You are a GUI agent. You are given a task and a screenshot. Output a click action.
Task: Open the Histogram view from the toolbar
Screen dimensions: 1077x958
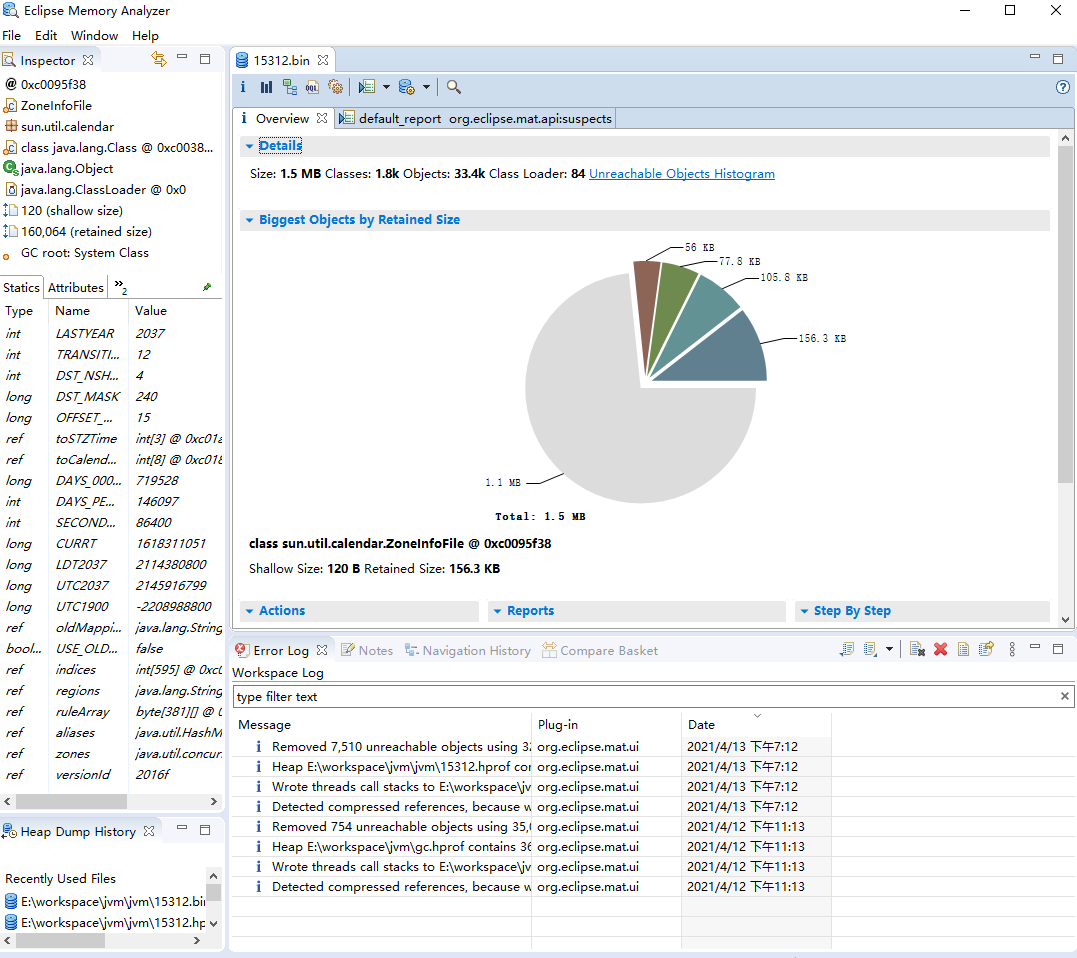267,87
